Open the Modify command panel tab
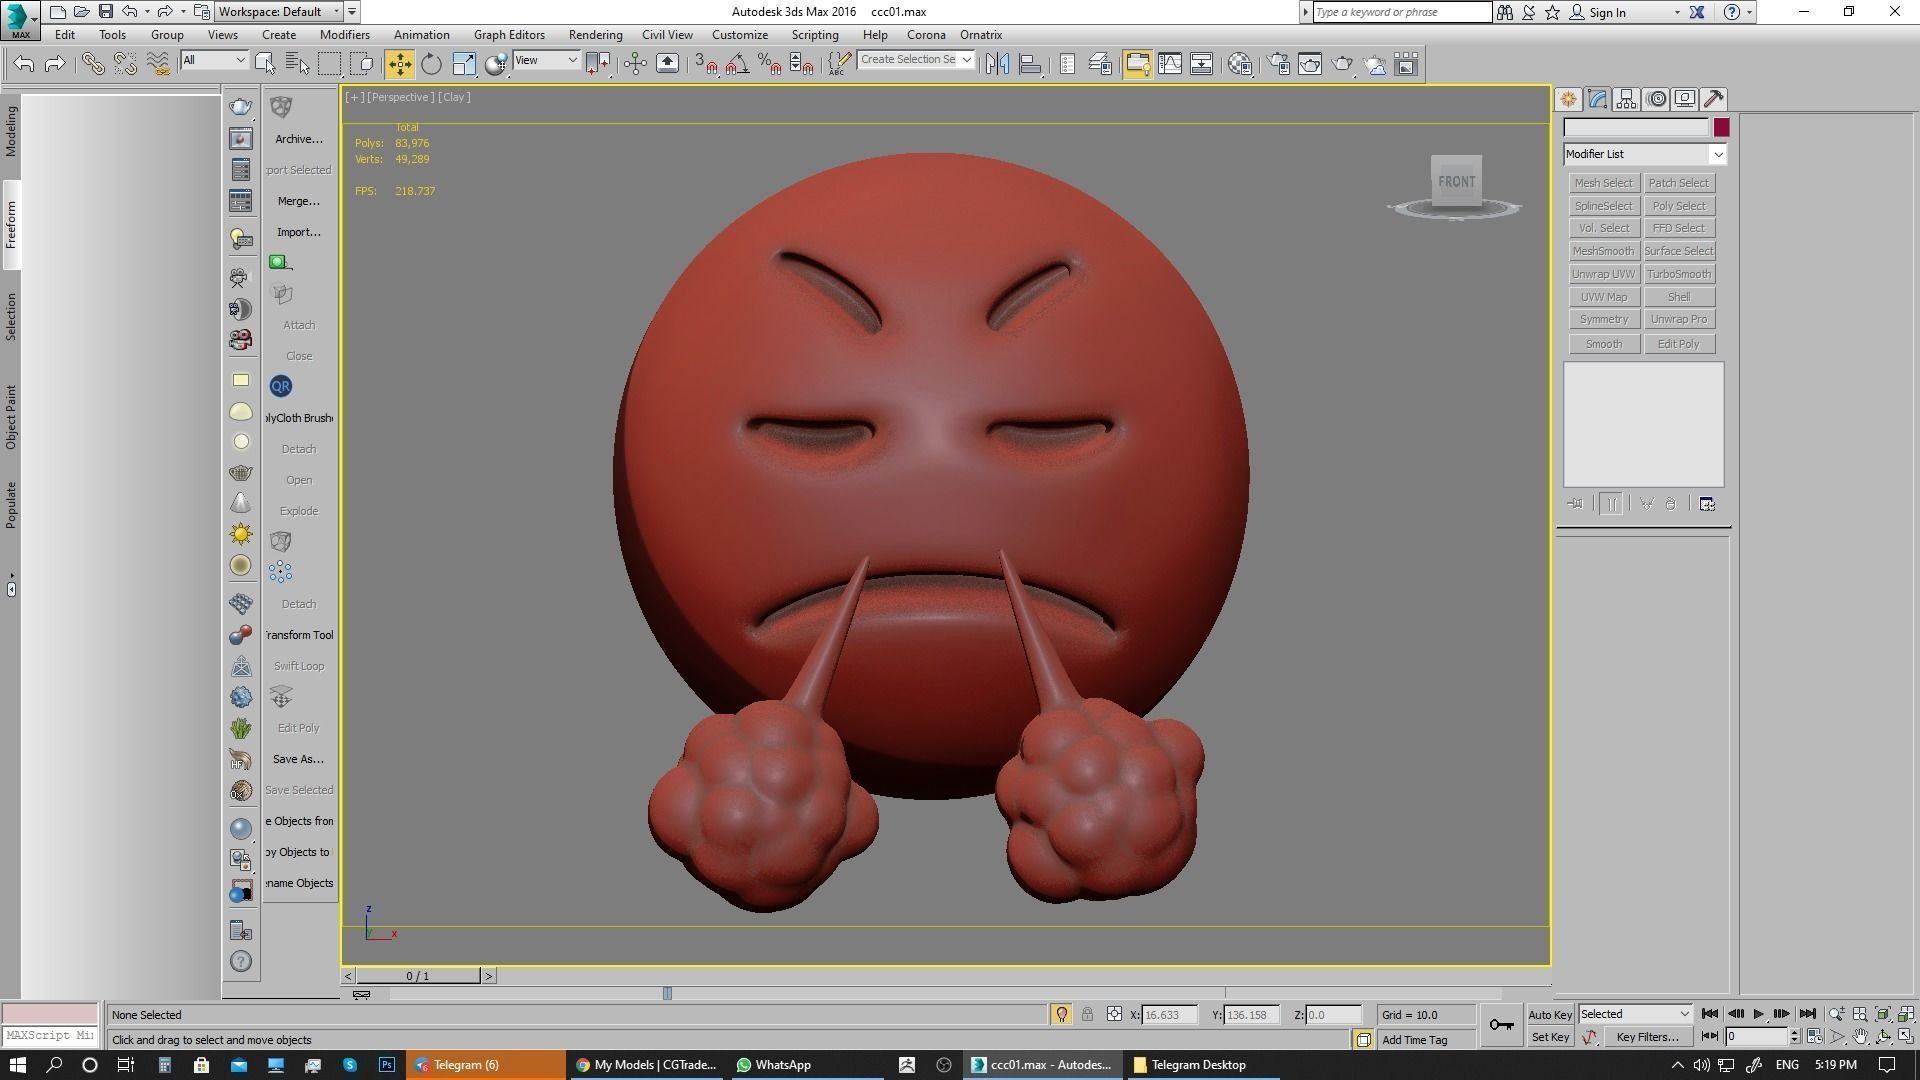 [1597, 99]
